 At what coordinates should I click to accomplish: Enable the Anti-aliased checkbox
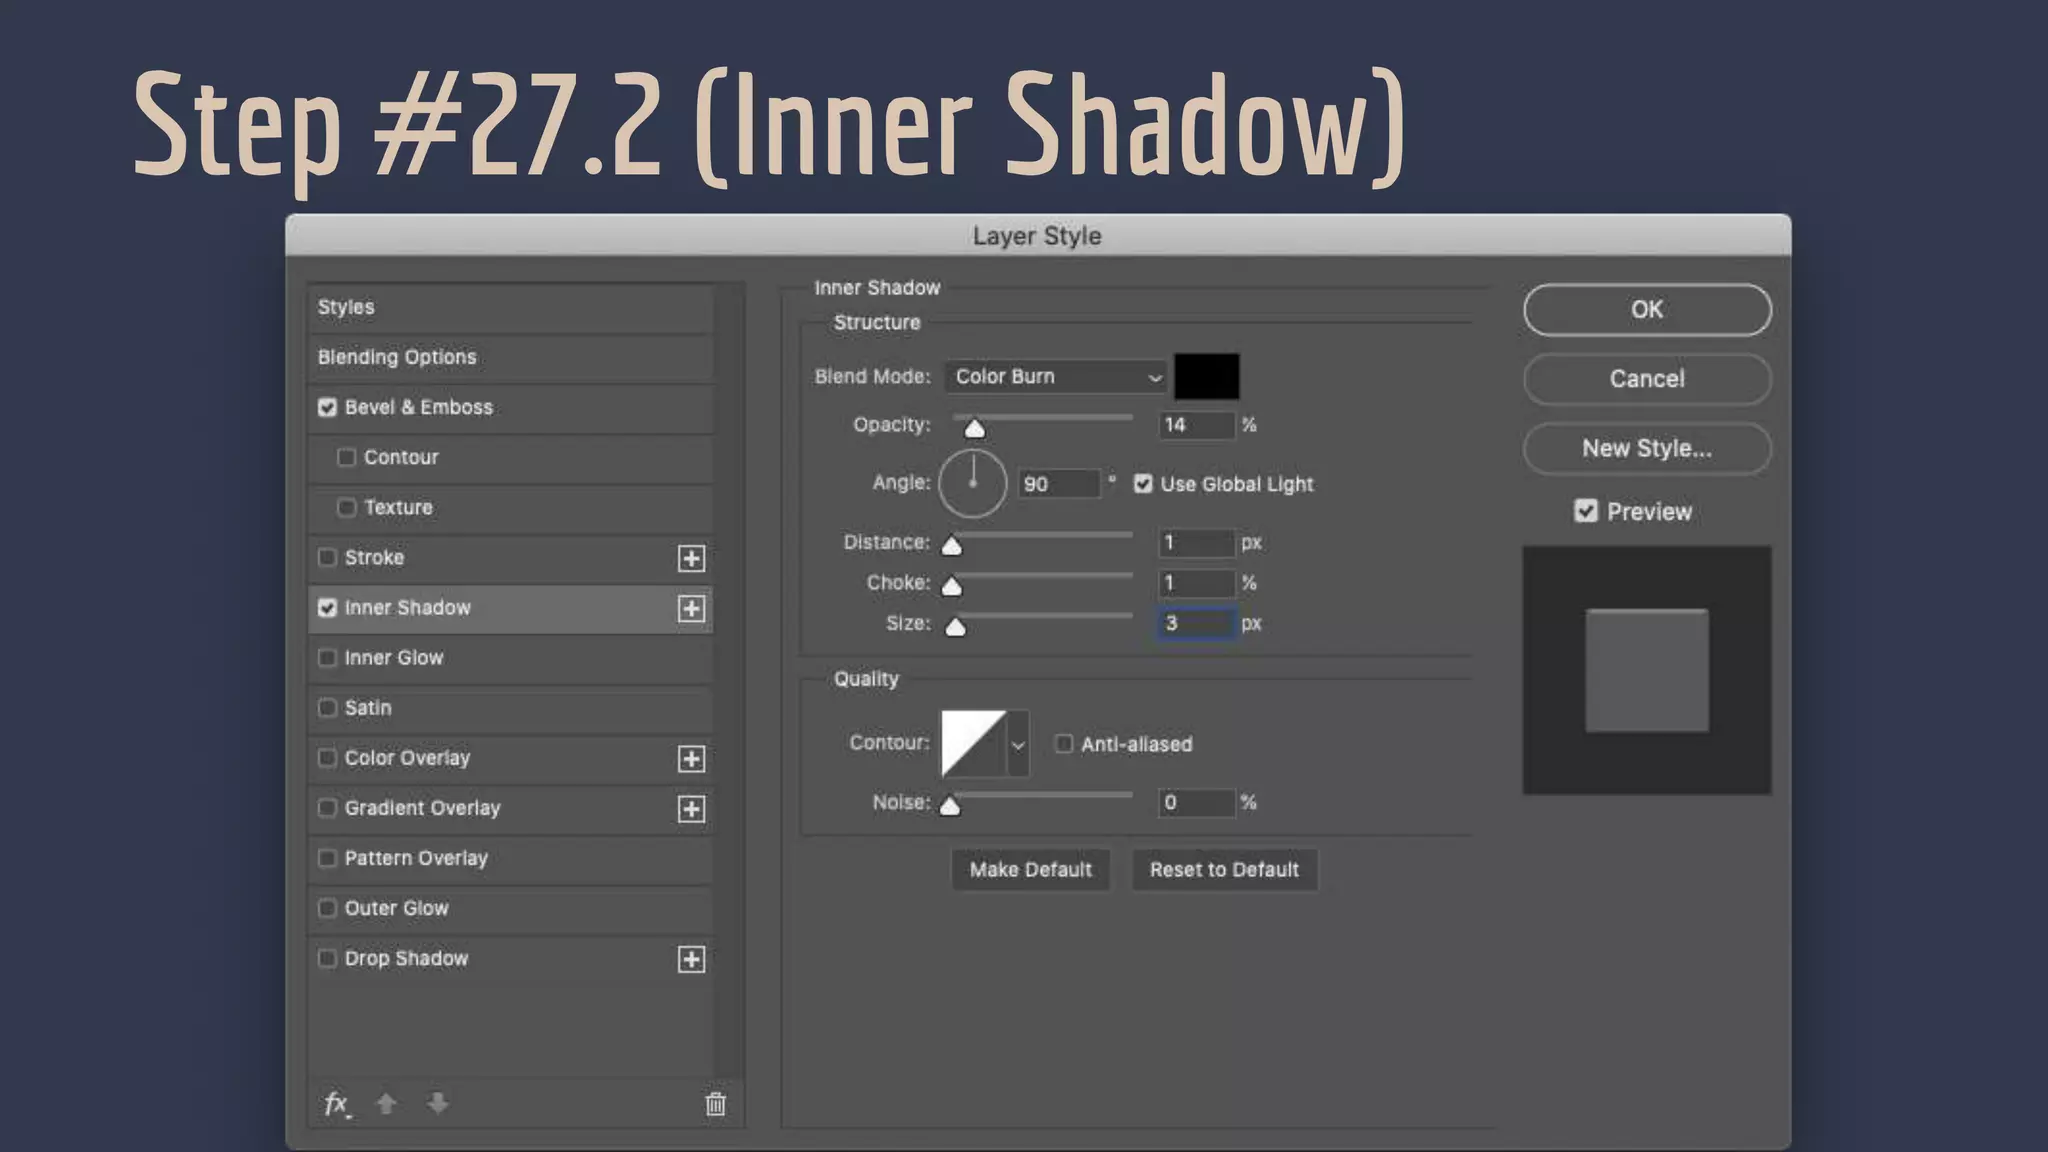tap(1064, 744)
